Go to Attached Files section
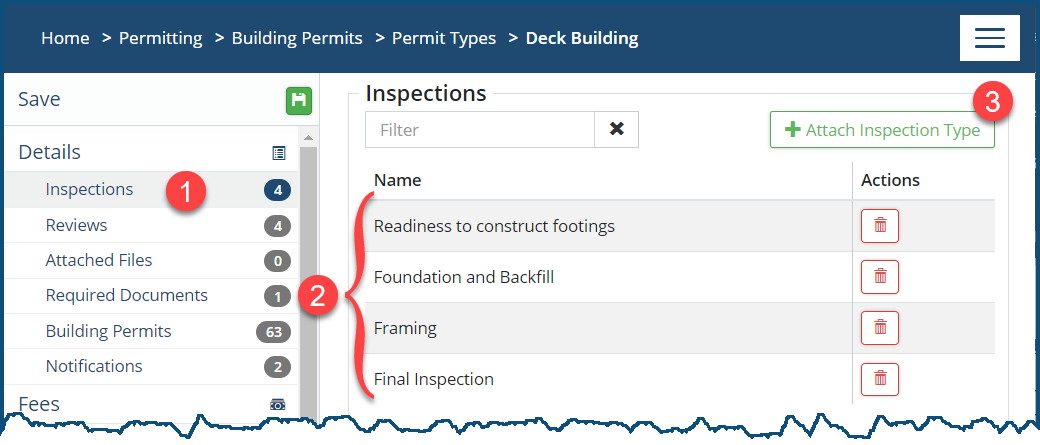1040x445 pixels. [99, 260]
